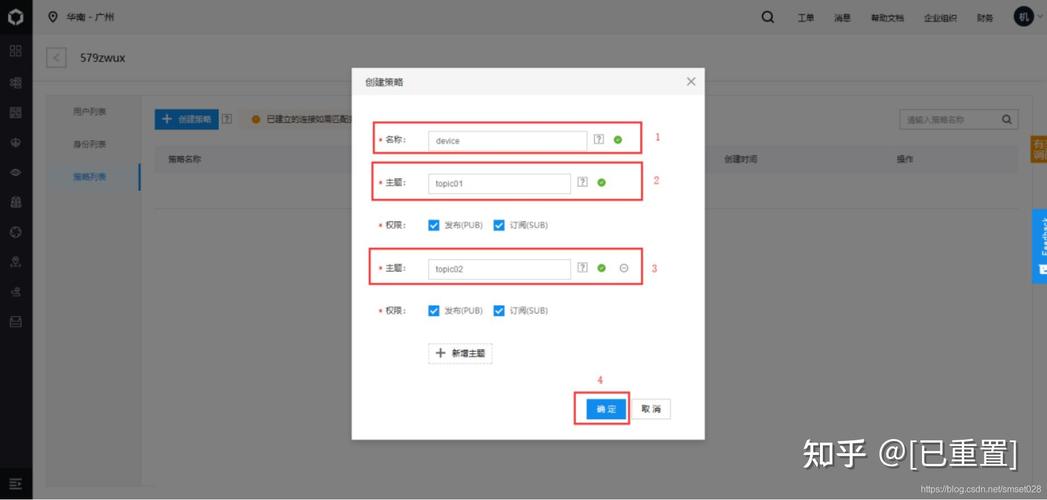
Task: Click the 新增主题 button
Action: tap(460, 353)
